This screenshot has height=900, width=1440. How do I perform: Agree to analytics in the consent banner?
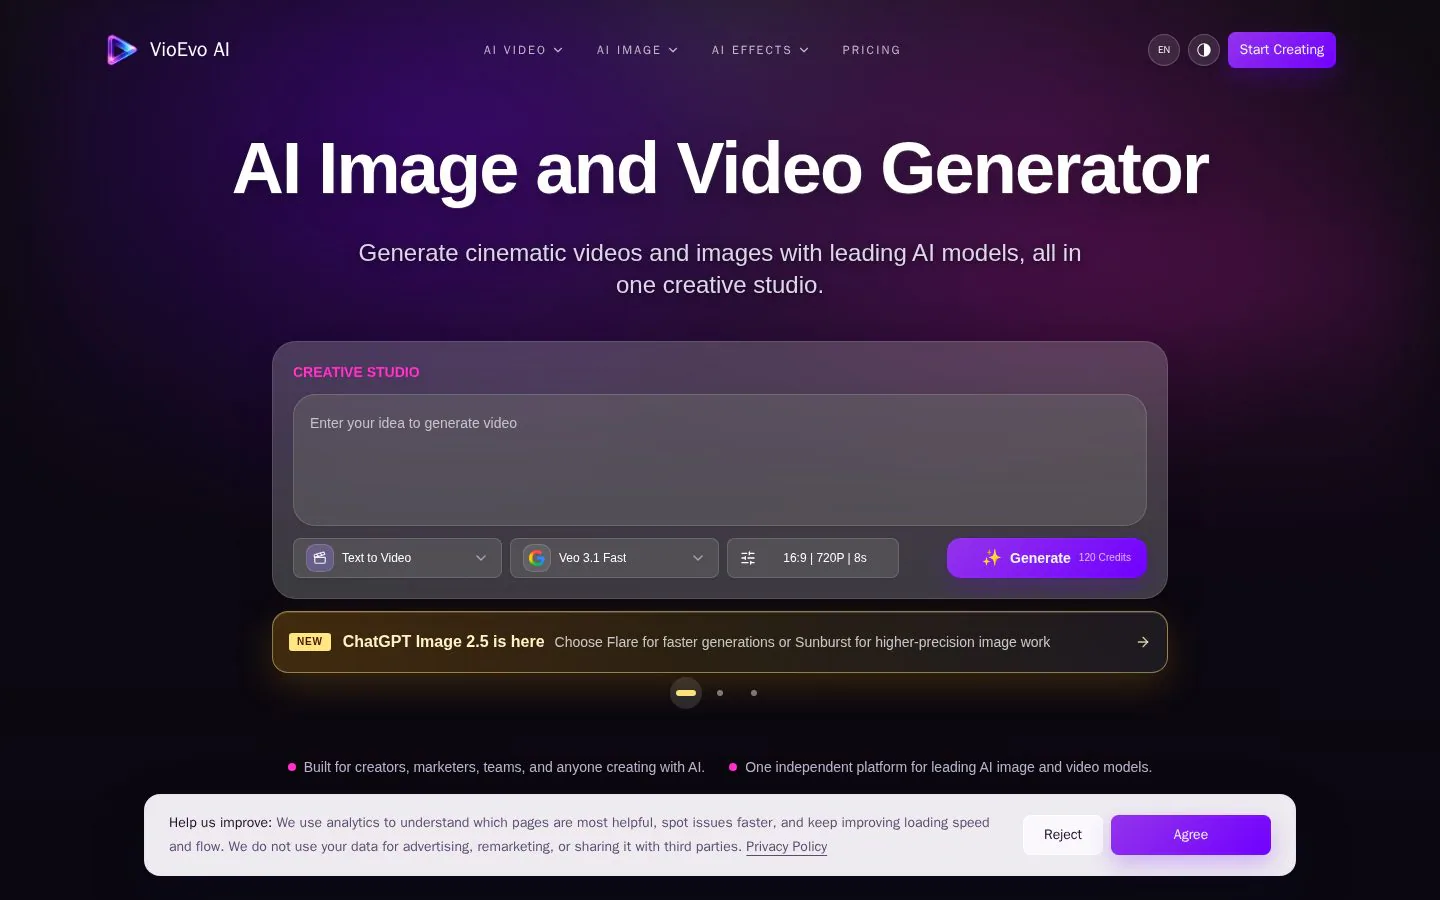point(1191,835)
